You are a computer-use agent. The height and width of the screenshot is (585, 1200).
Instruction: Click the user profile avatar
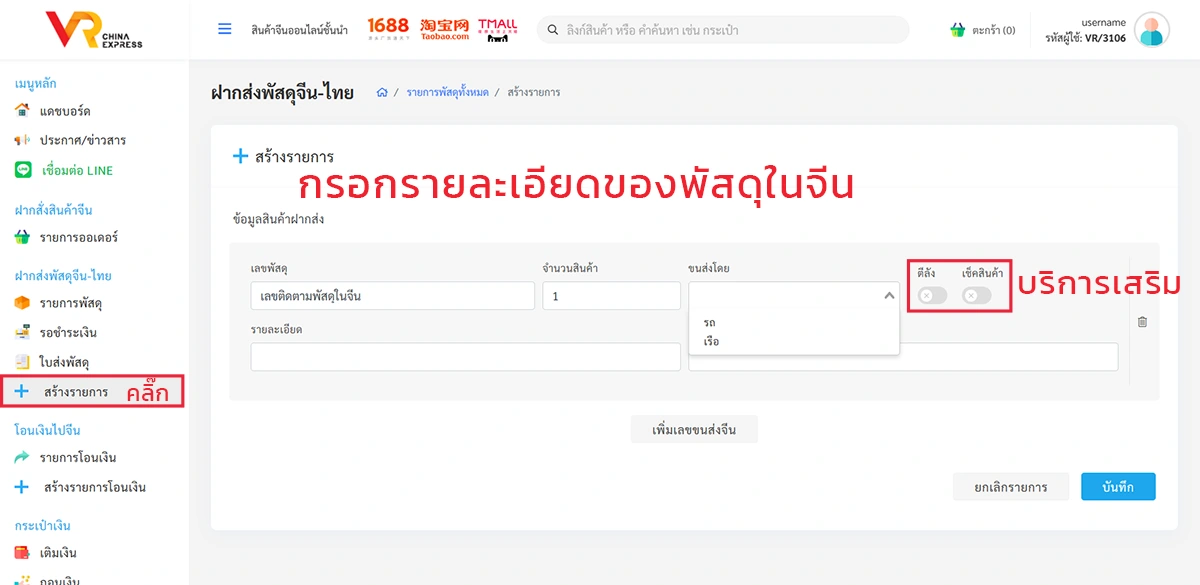[1152, 30]
